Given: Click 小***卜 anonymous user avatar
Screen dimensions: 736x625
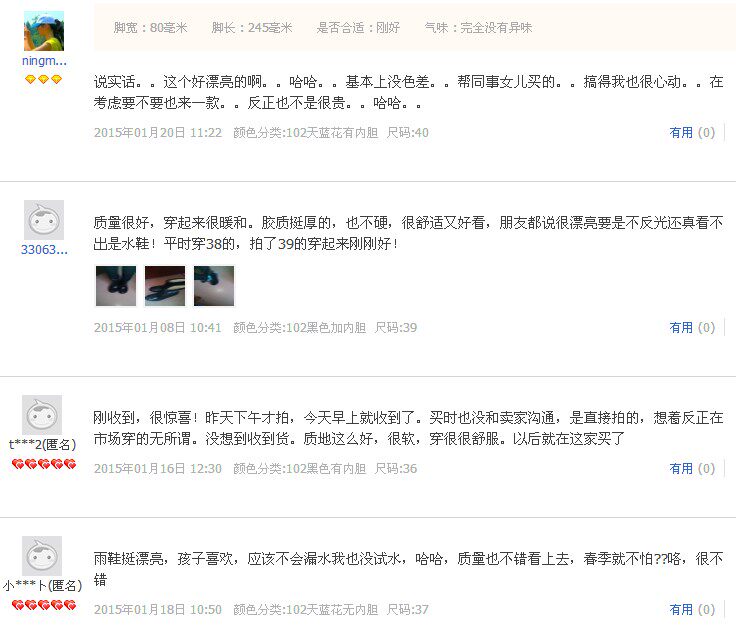Looking at the screenshot, I should point(42,556).
